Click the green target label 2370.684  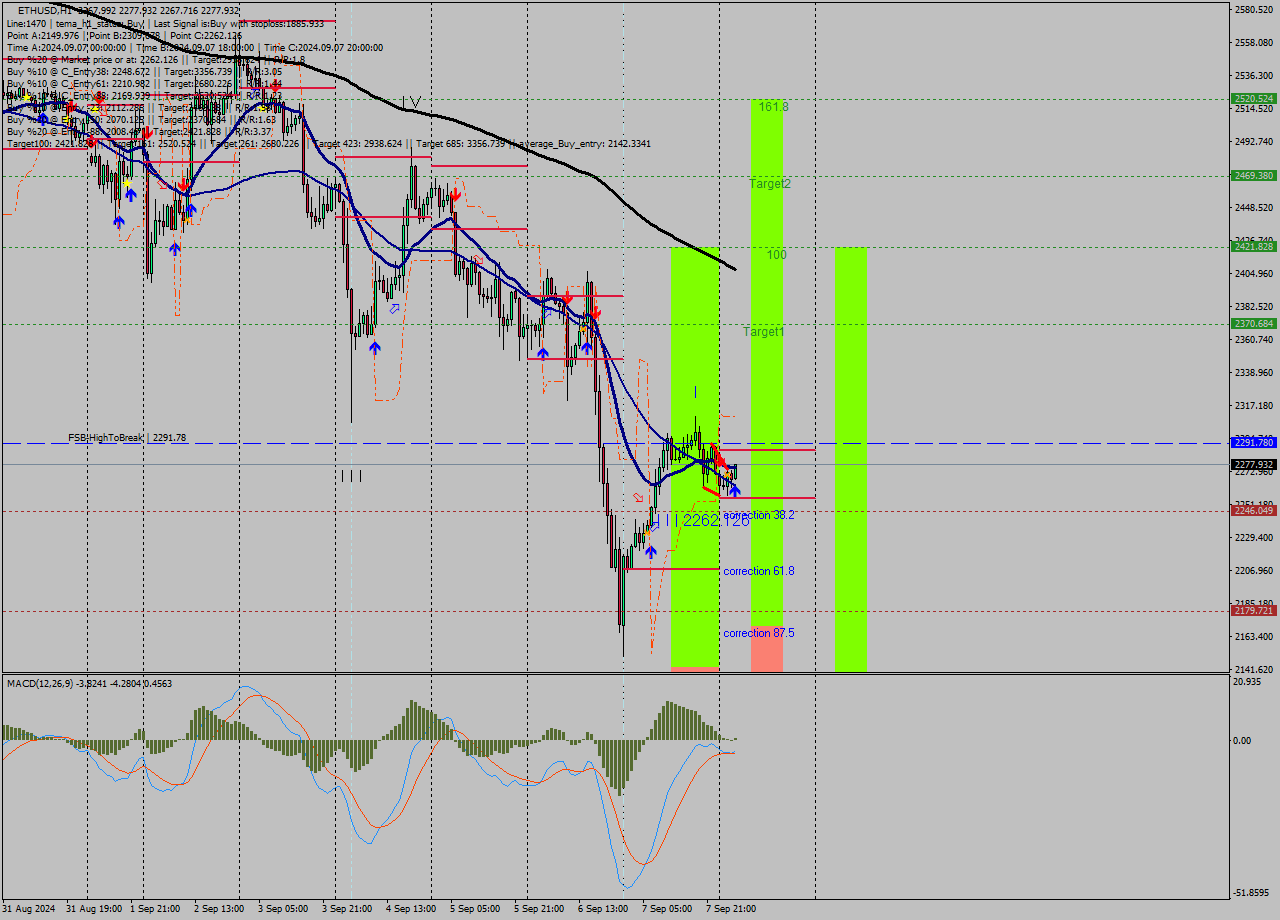click(1252, 323)
